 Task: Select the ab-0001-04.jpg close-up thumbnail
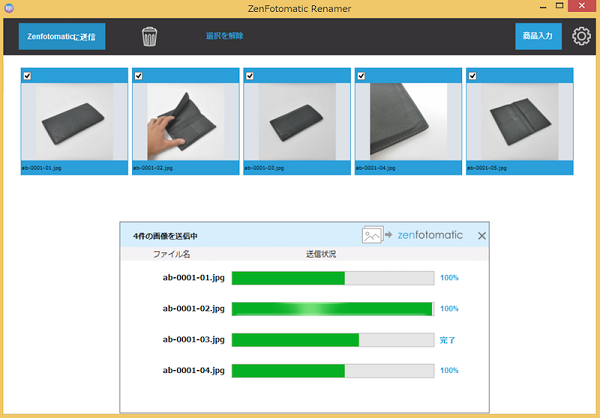[x=408, y=122]
